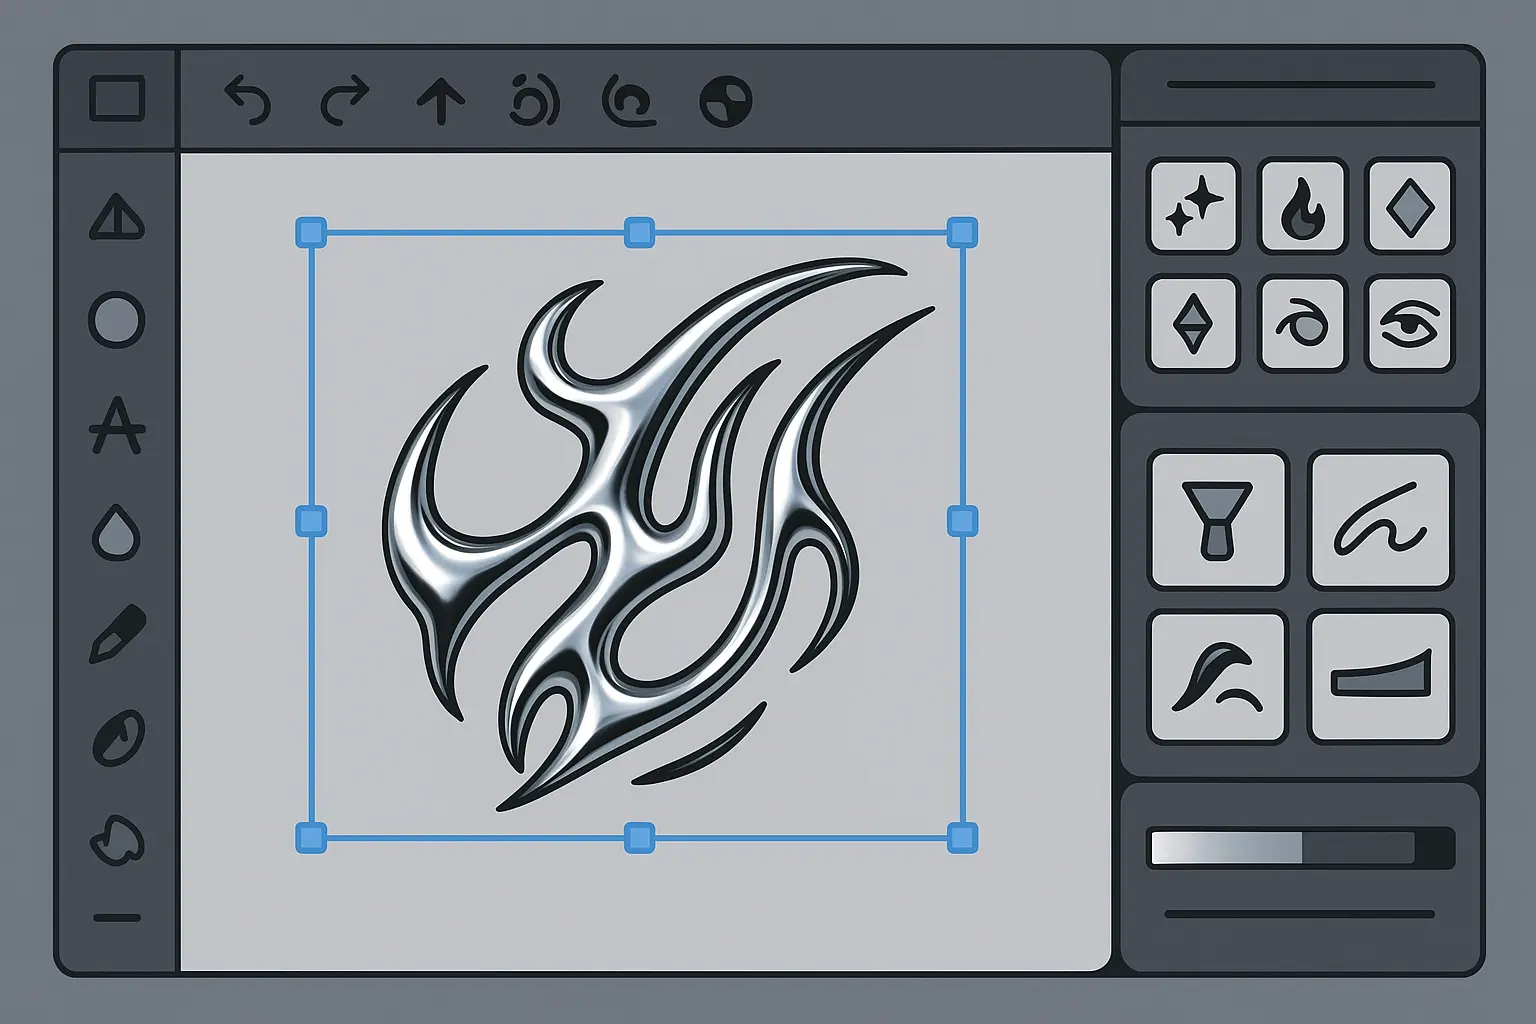Choose the squiggle stroke brush preset
This screenshot has height=1024, width=1536.
(x=1380, y=520)
